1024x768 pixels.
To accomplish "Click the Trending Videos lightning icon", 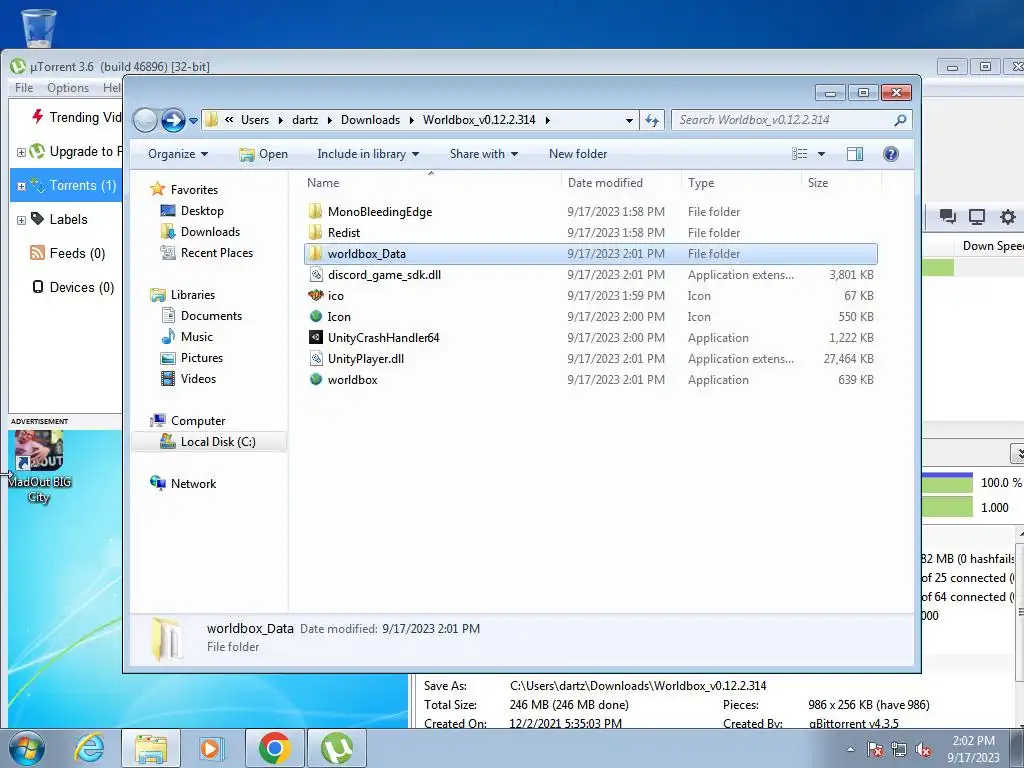I will pos(38,117).
